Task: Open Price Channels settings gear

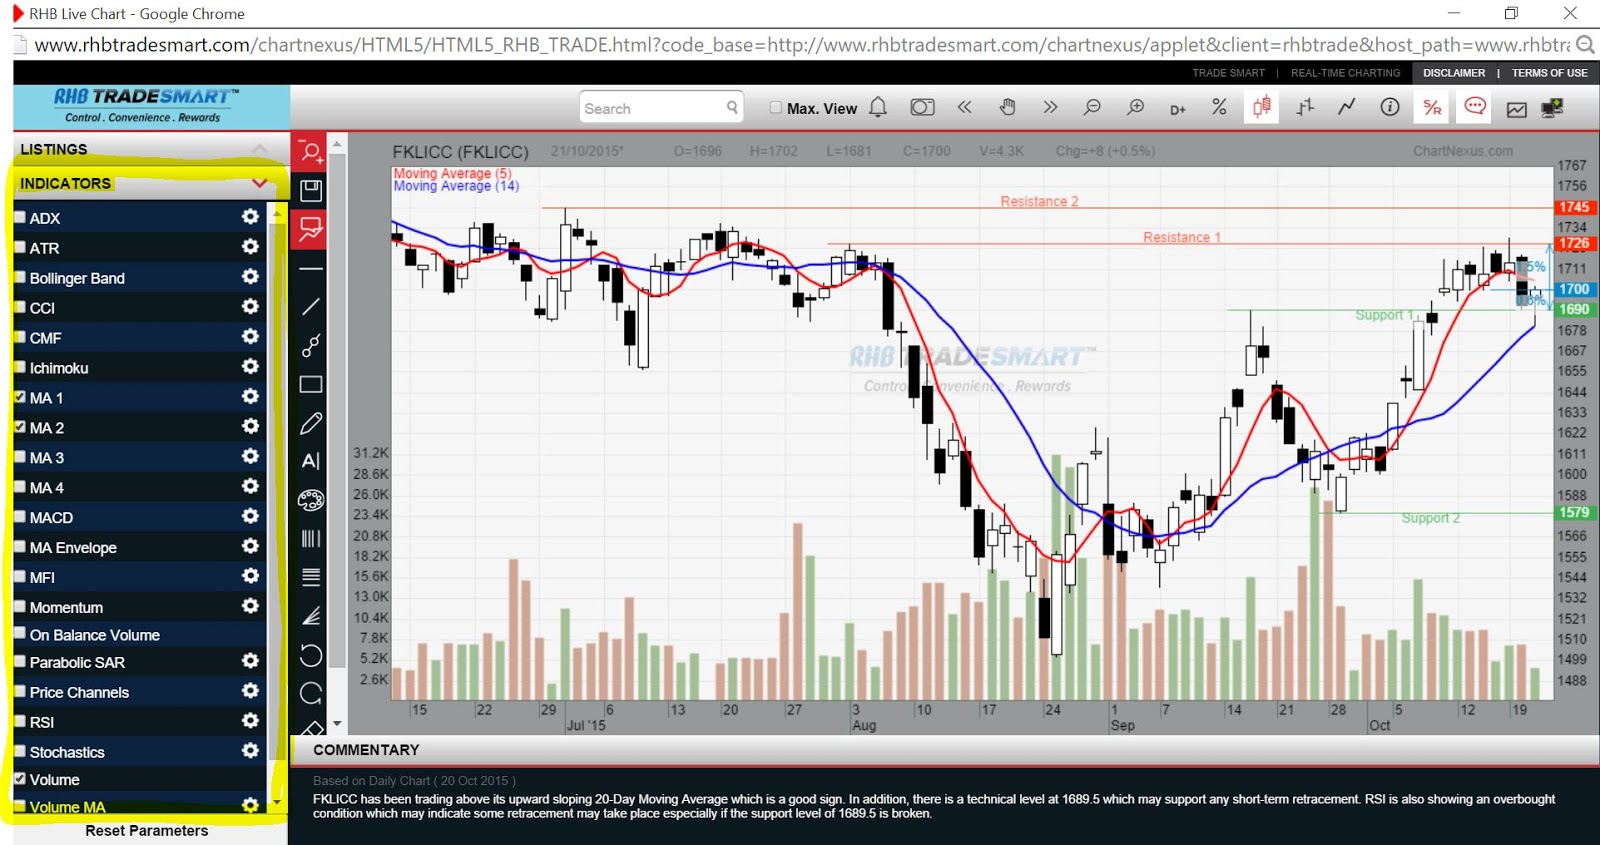Action: tap(250, 691)
